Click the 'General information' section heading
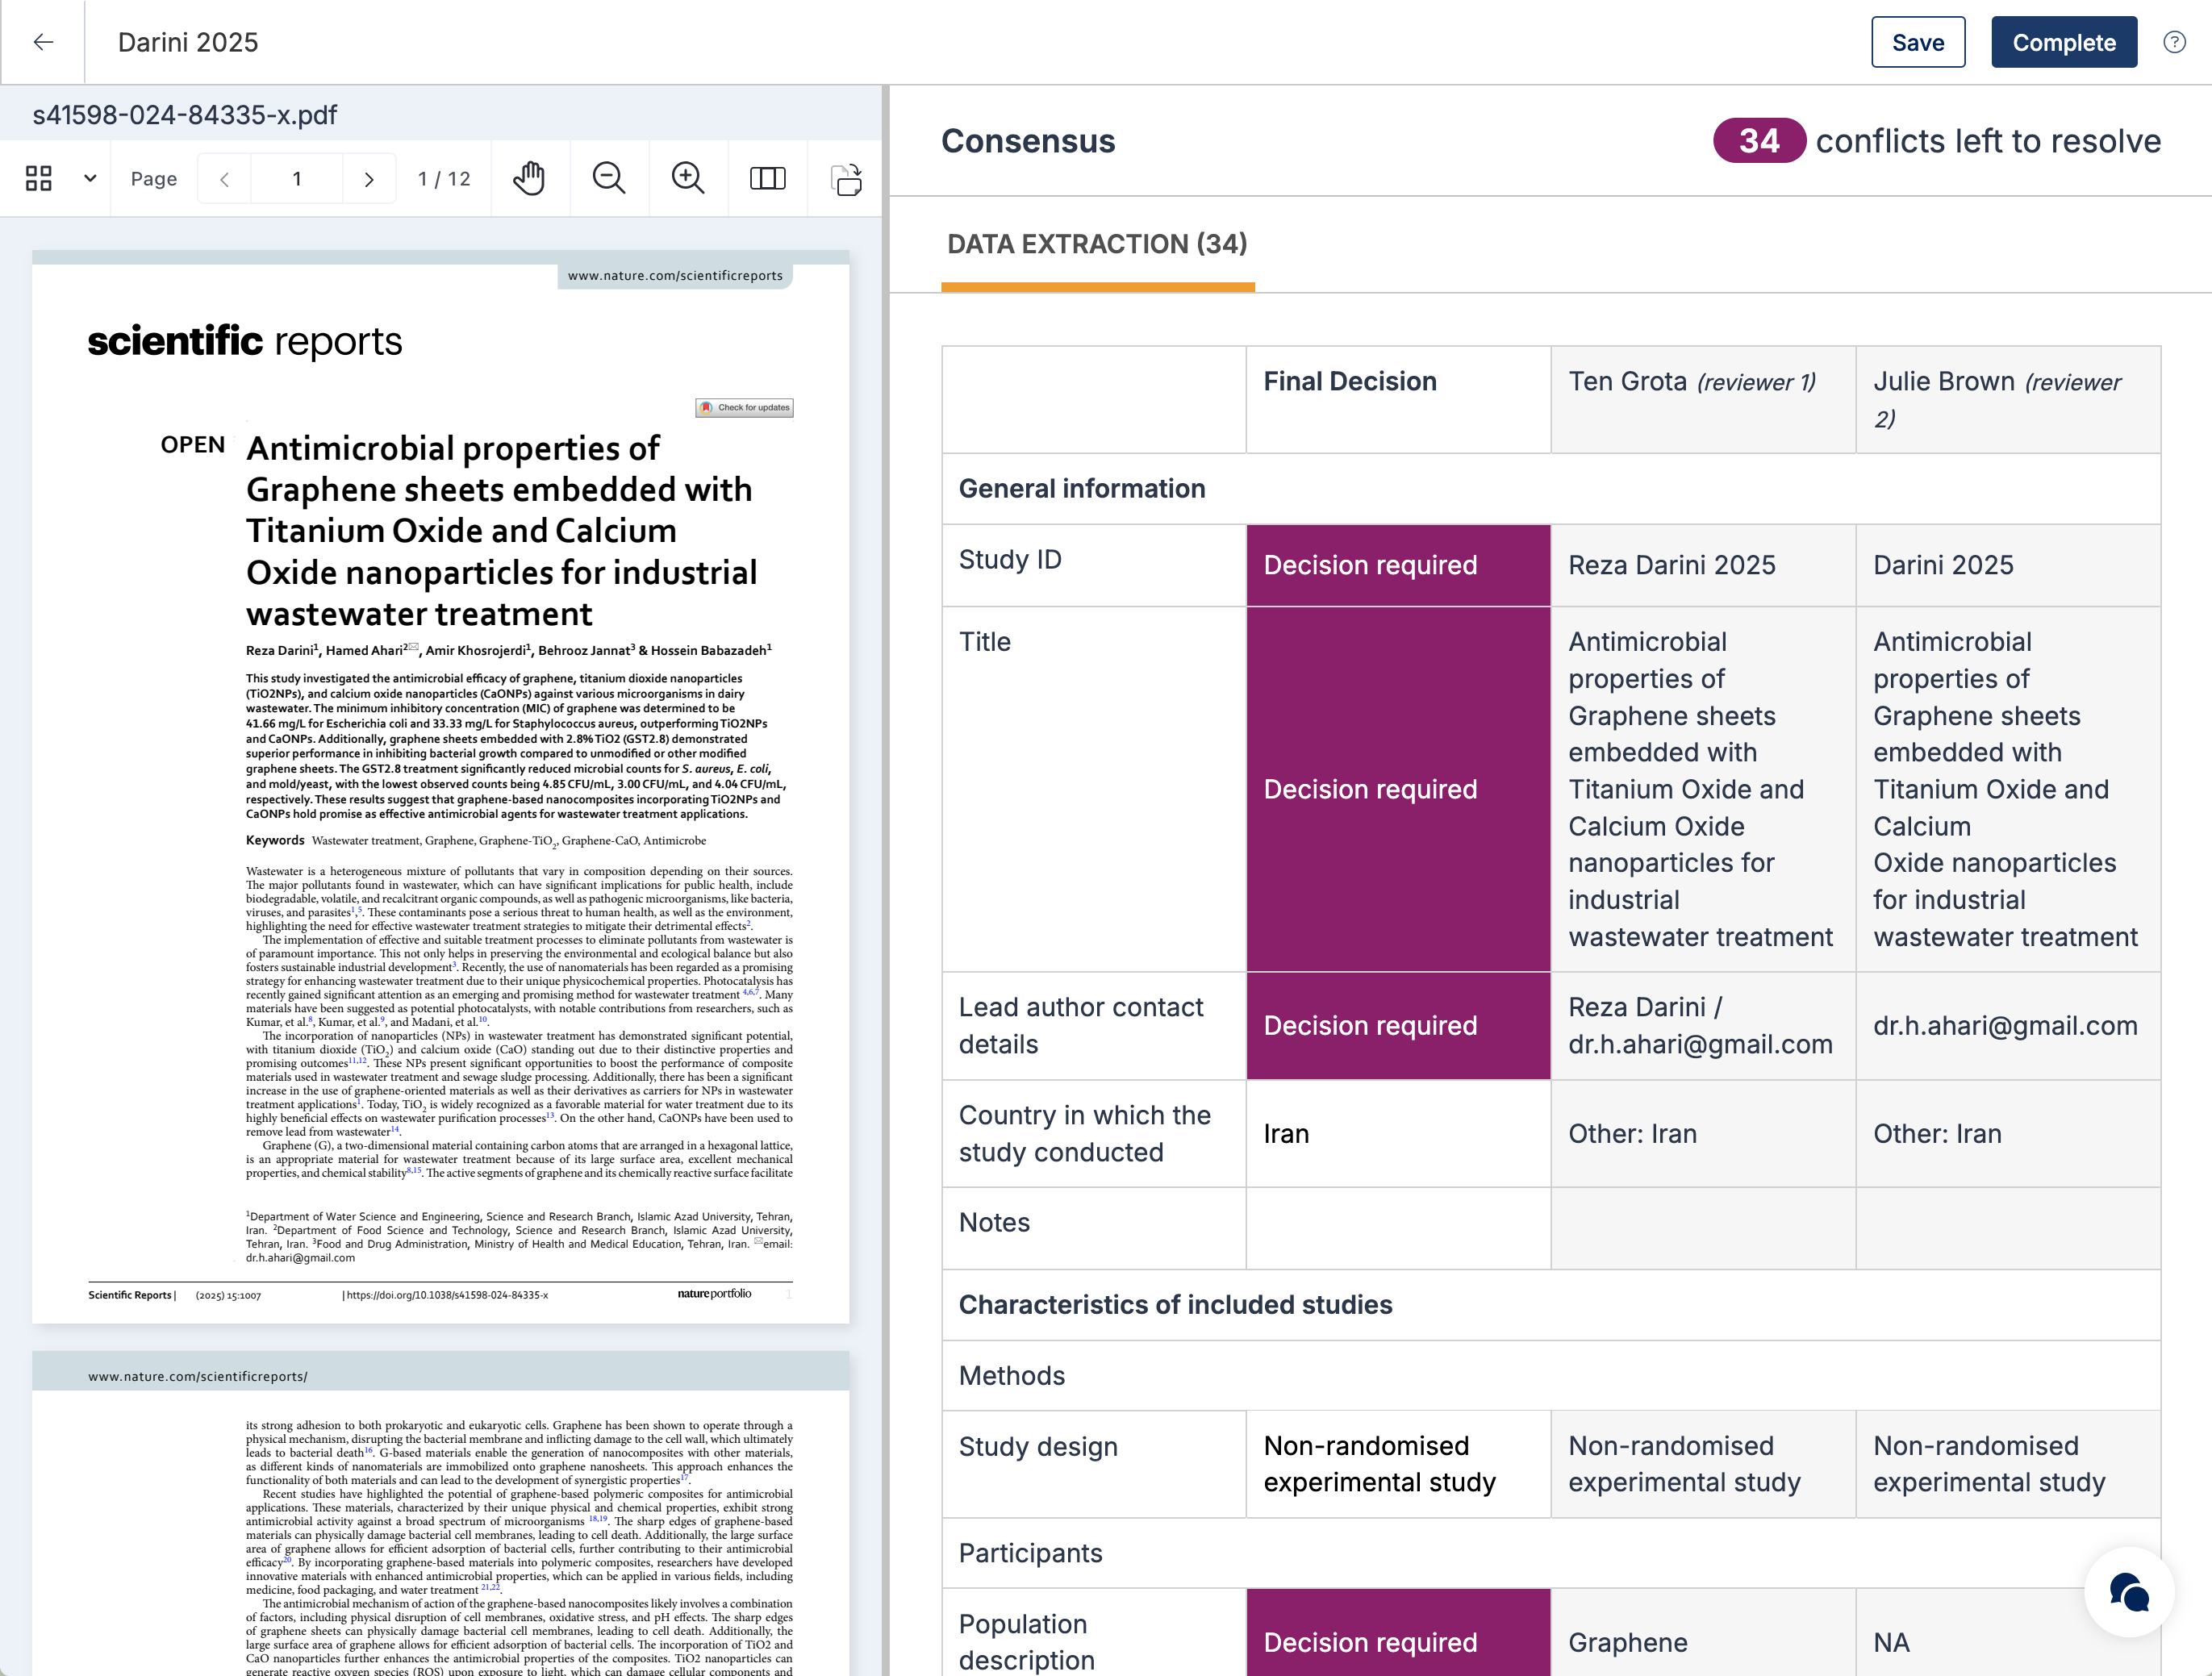Viewport: 2212px width, 1676px height. [x=1082, y=488]
